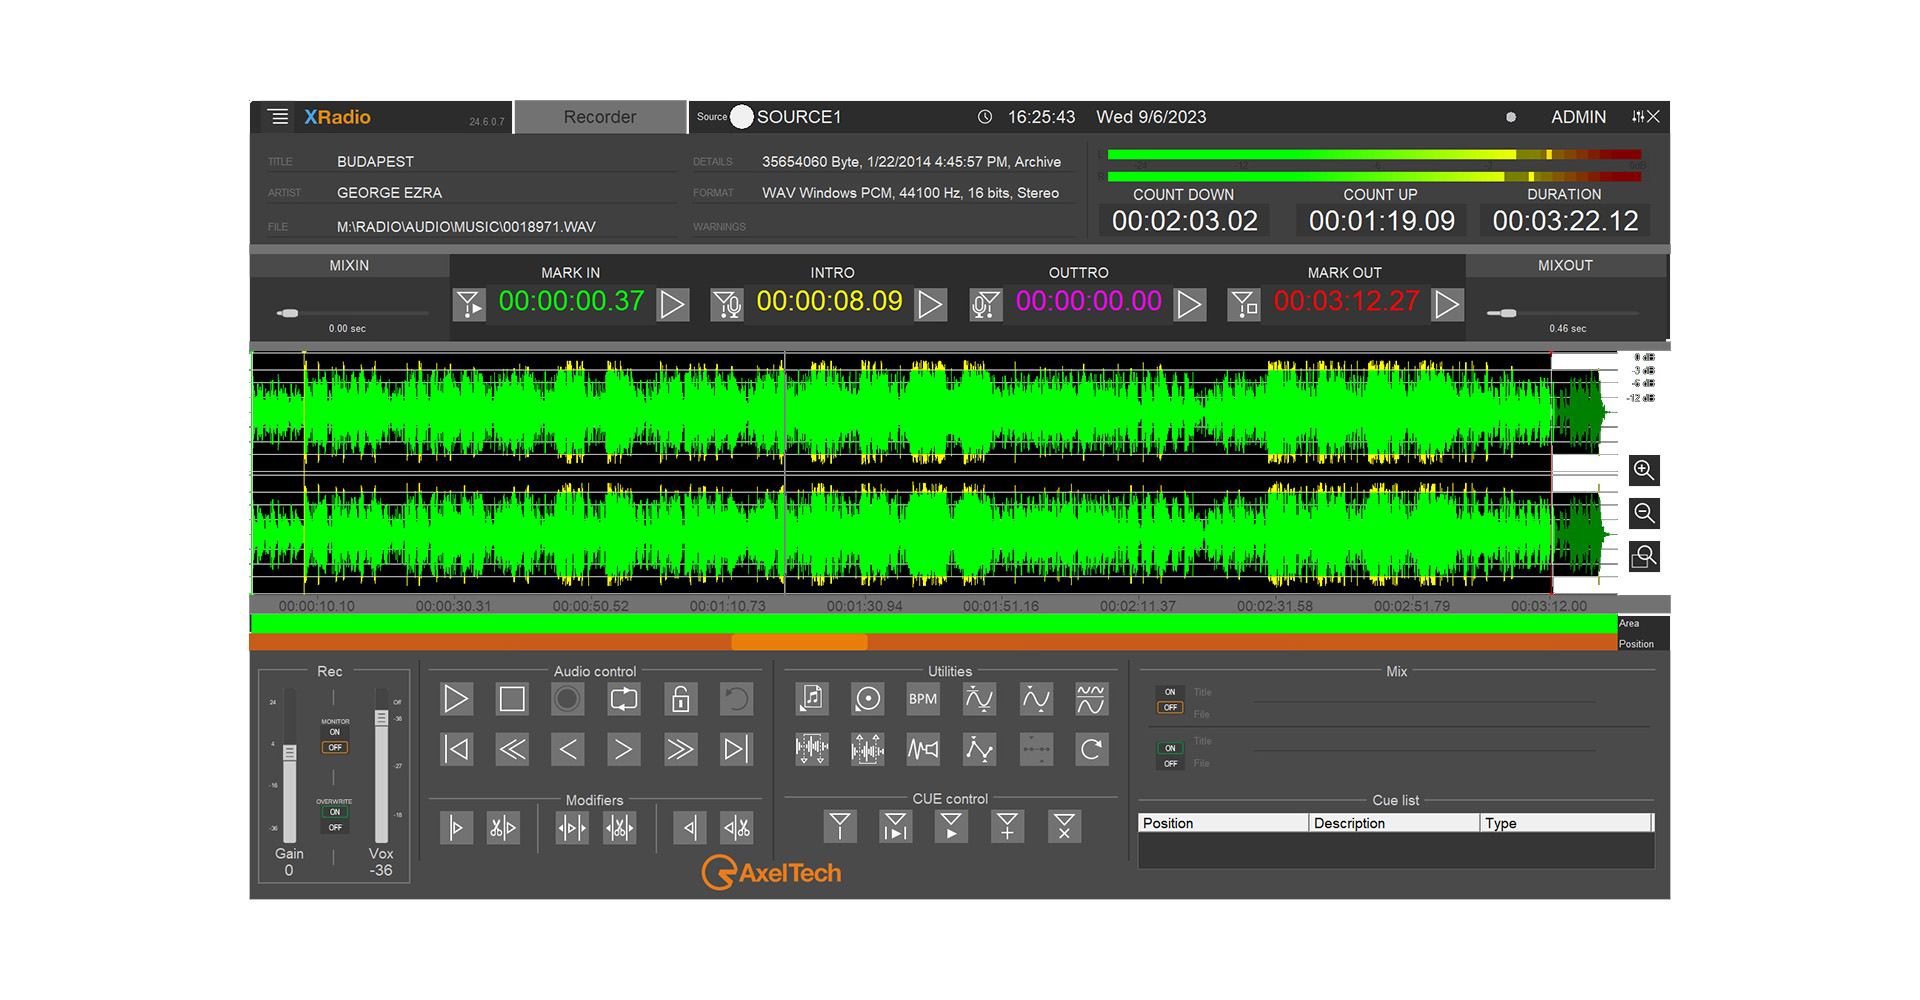Viewport: 1920px width, 1000px height.
Task: Click the Description column header in Cue list
Action: [x=1393, y=823]
